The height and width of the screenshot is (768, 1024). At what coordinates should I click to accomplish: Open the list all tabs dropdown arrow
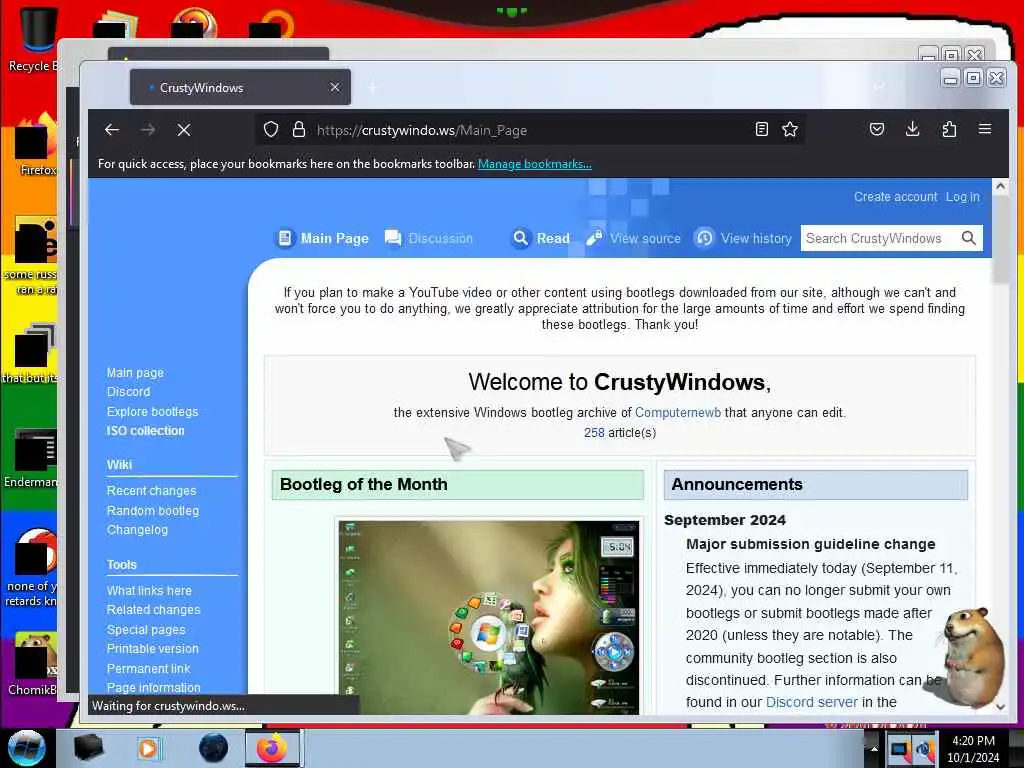click(x=880, y=87)
